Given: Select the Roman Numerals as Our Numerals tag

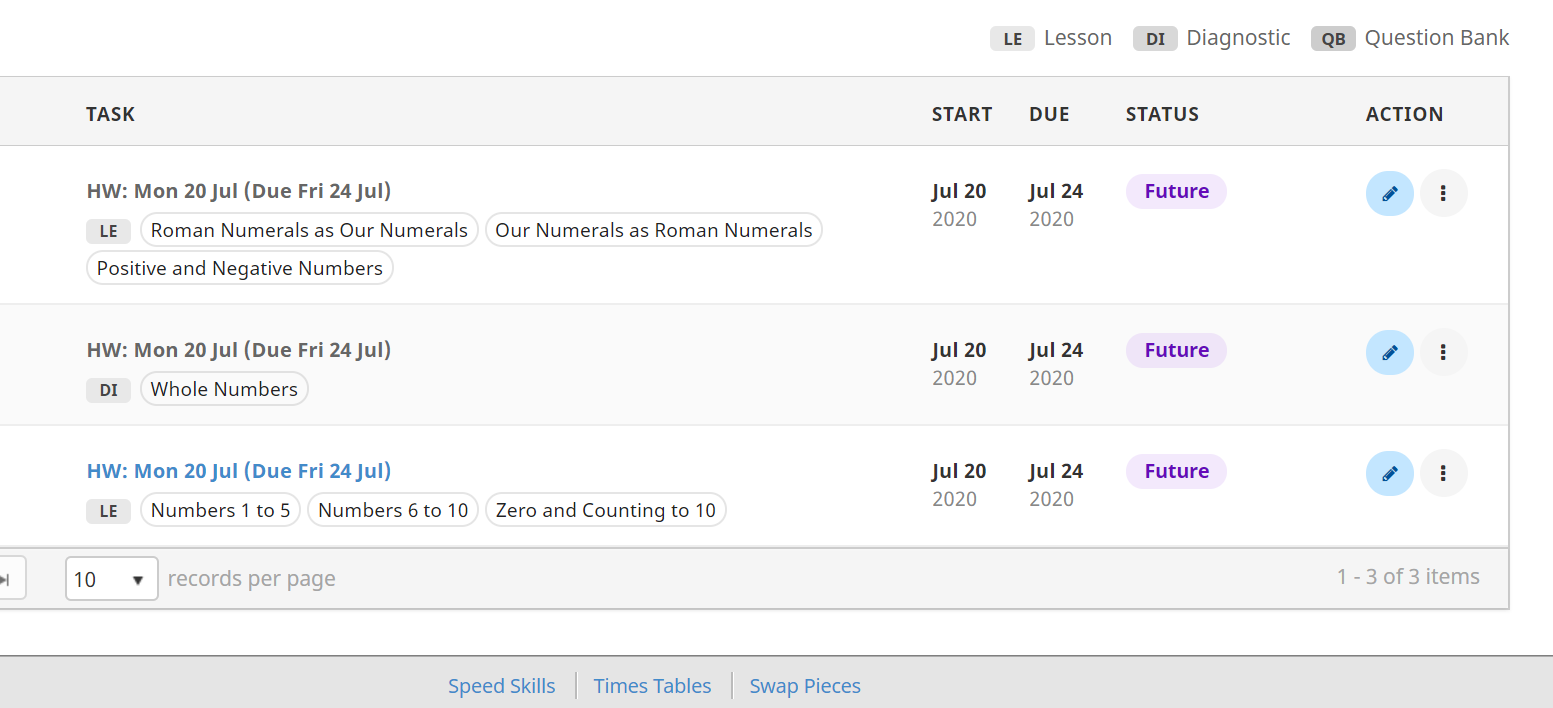Looking at the screenshot, I should (309, 231).
